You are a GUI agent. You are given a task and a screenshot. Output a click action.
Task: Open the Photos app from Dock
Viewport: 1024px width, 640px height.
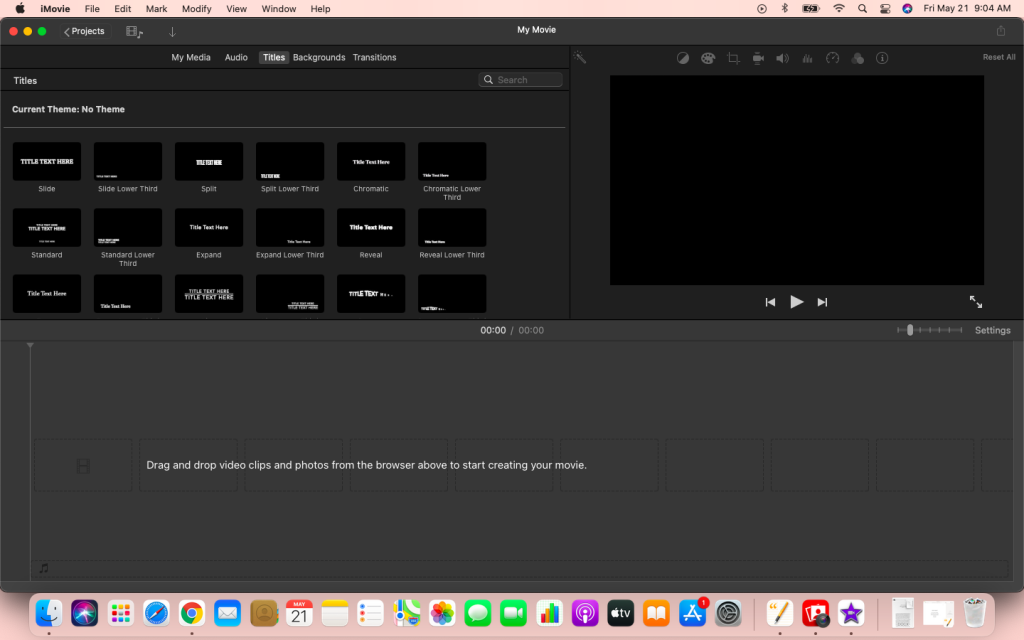pyautogui.click(x=442, y=613)
